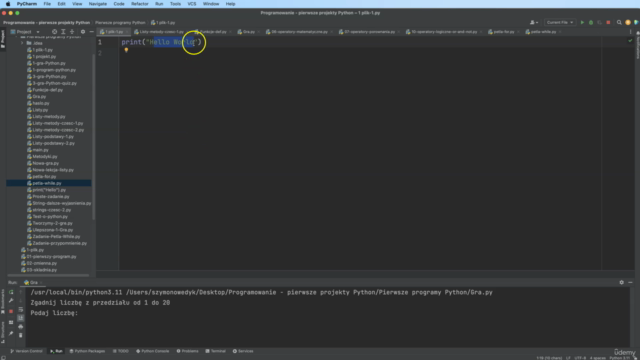
Task: Click the yellow lightbulb intention icon in editor
Action: 126,50
